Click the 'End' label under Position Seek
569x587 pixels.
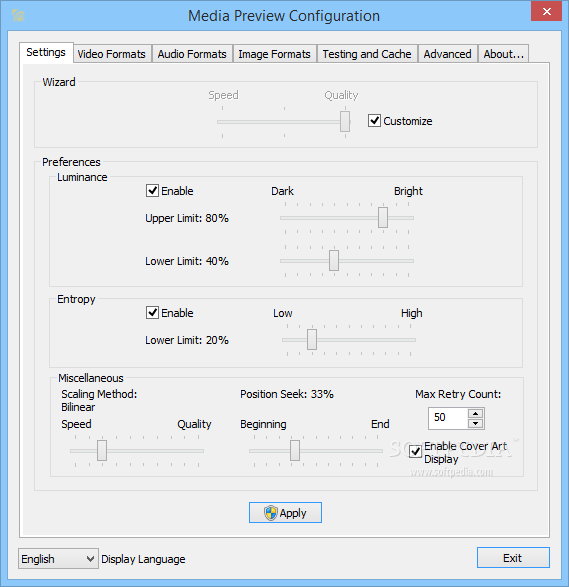click(x=380, y=424)
